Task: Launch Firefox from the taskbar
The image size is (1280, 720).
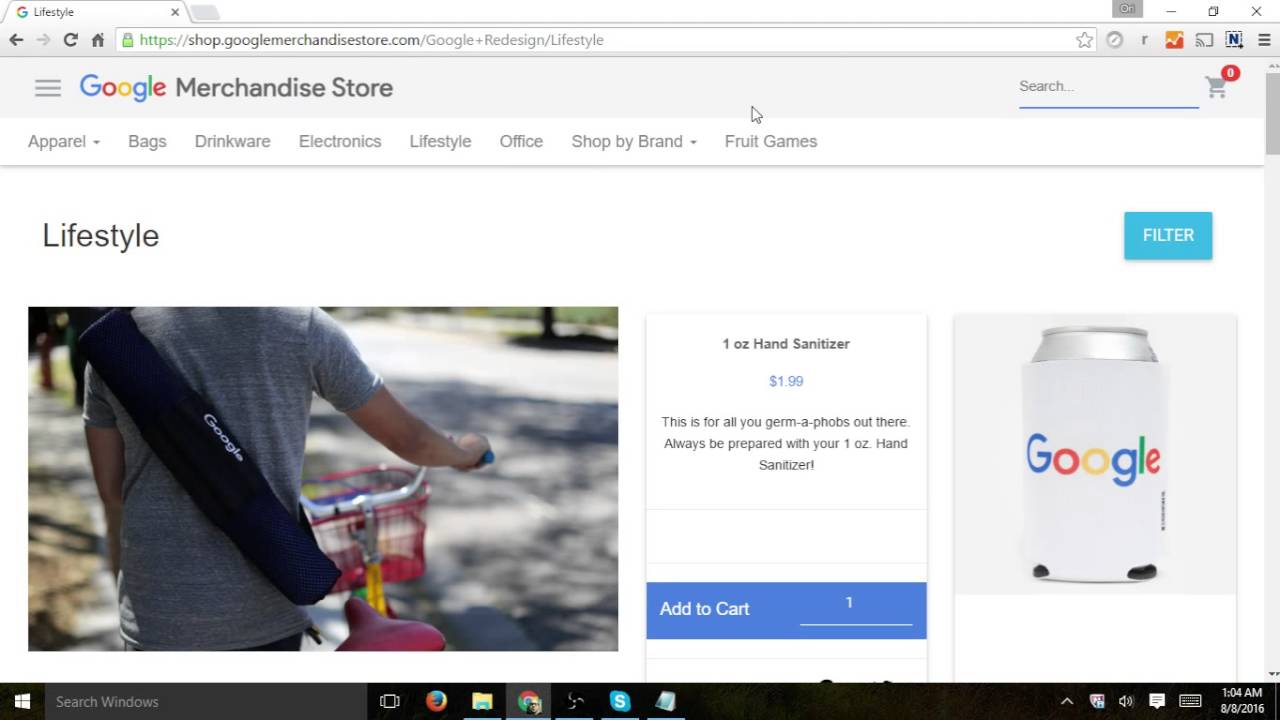Action: pyautogui.click(x=436, y=701)
